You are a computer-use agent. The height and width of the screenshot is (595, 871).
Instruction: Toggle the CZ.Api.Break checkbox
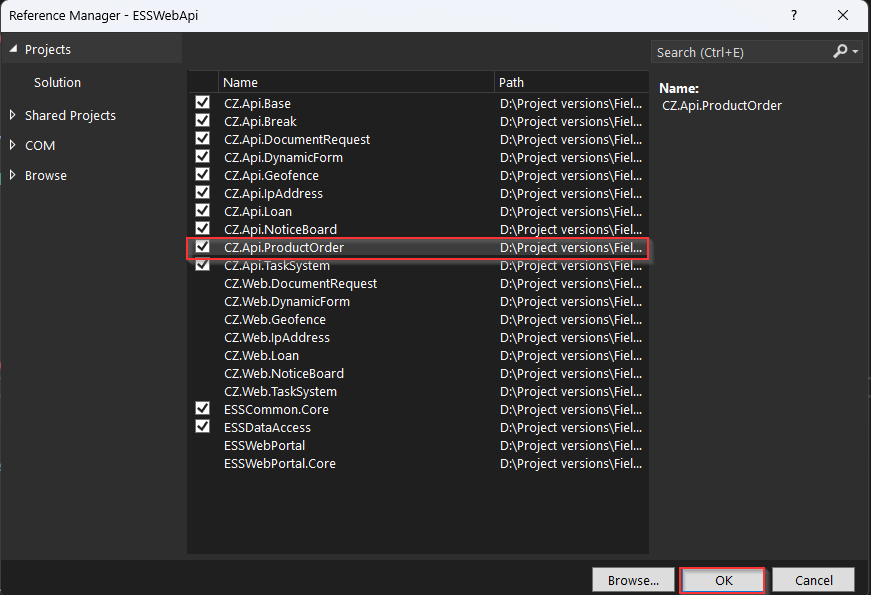pos(203,121)
